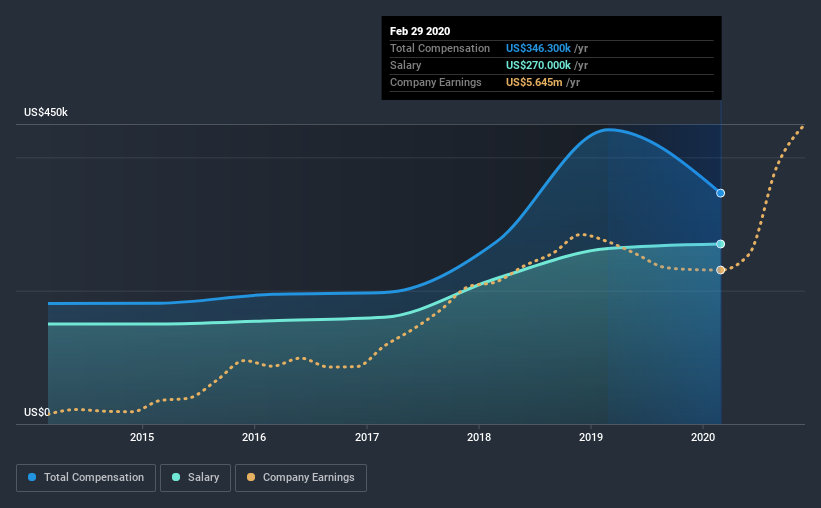Click the teal Salary data point
The width and height of the screenshot is (821, 508).
720,244
